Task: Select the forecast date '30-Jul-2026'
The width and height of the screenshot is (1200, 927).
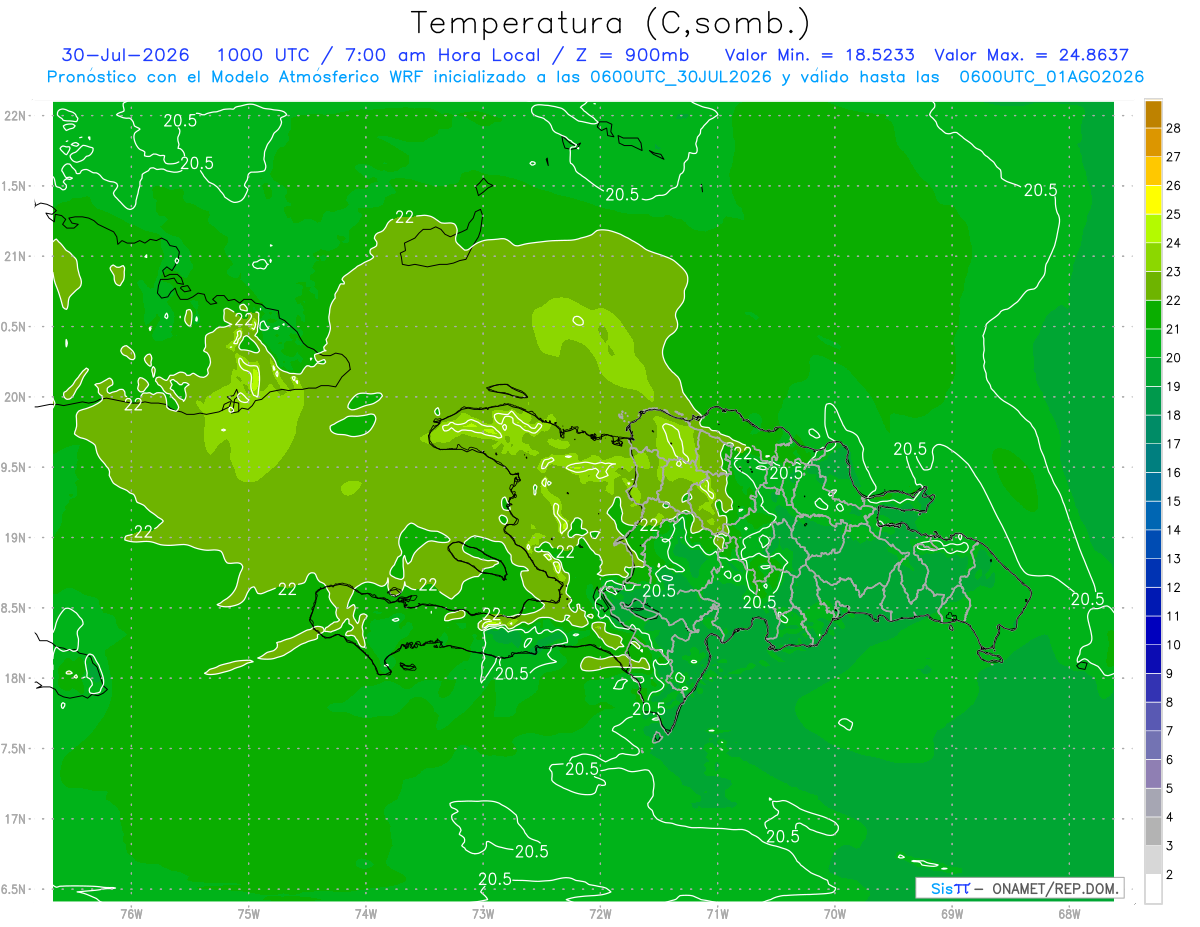Action: [126, 55]
